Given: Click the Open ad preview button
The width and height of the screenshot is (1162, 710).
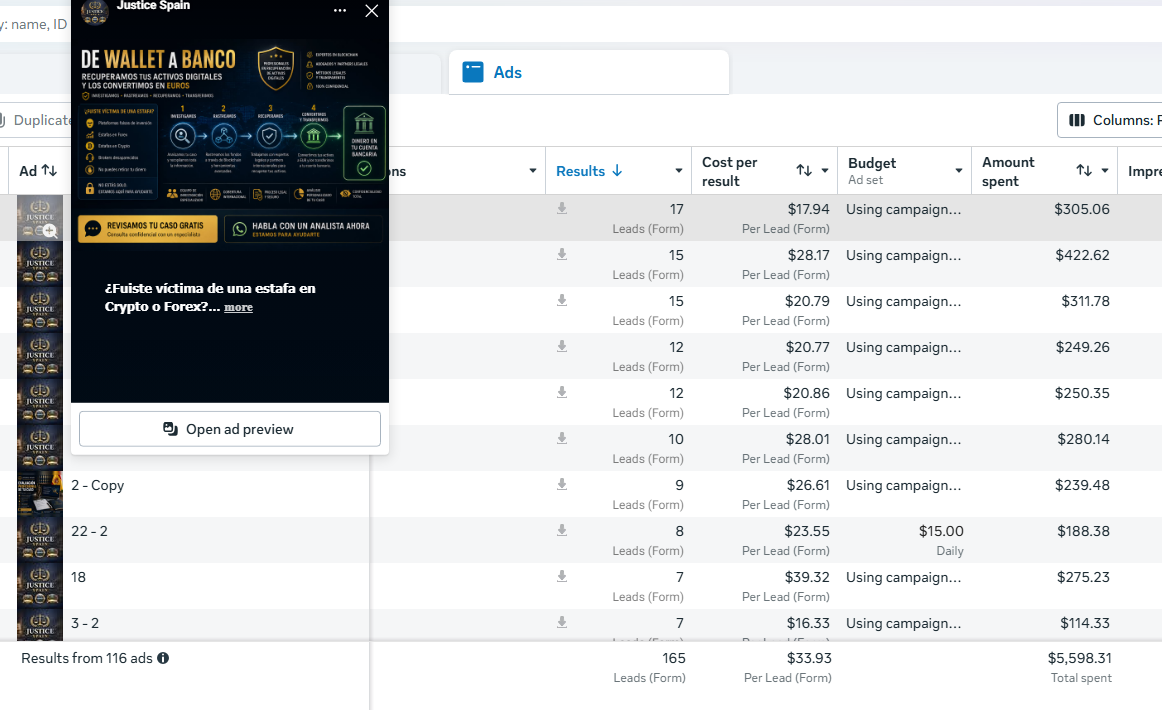Looking at the screenshot, I should pos(230,429).
